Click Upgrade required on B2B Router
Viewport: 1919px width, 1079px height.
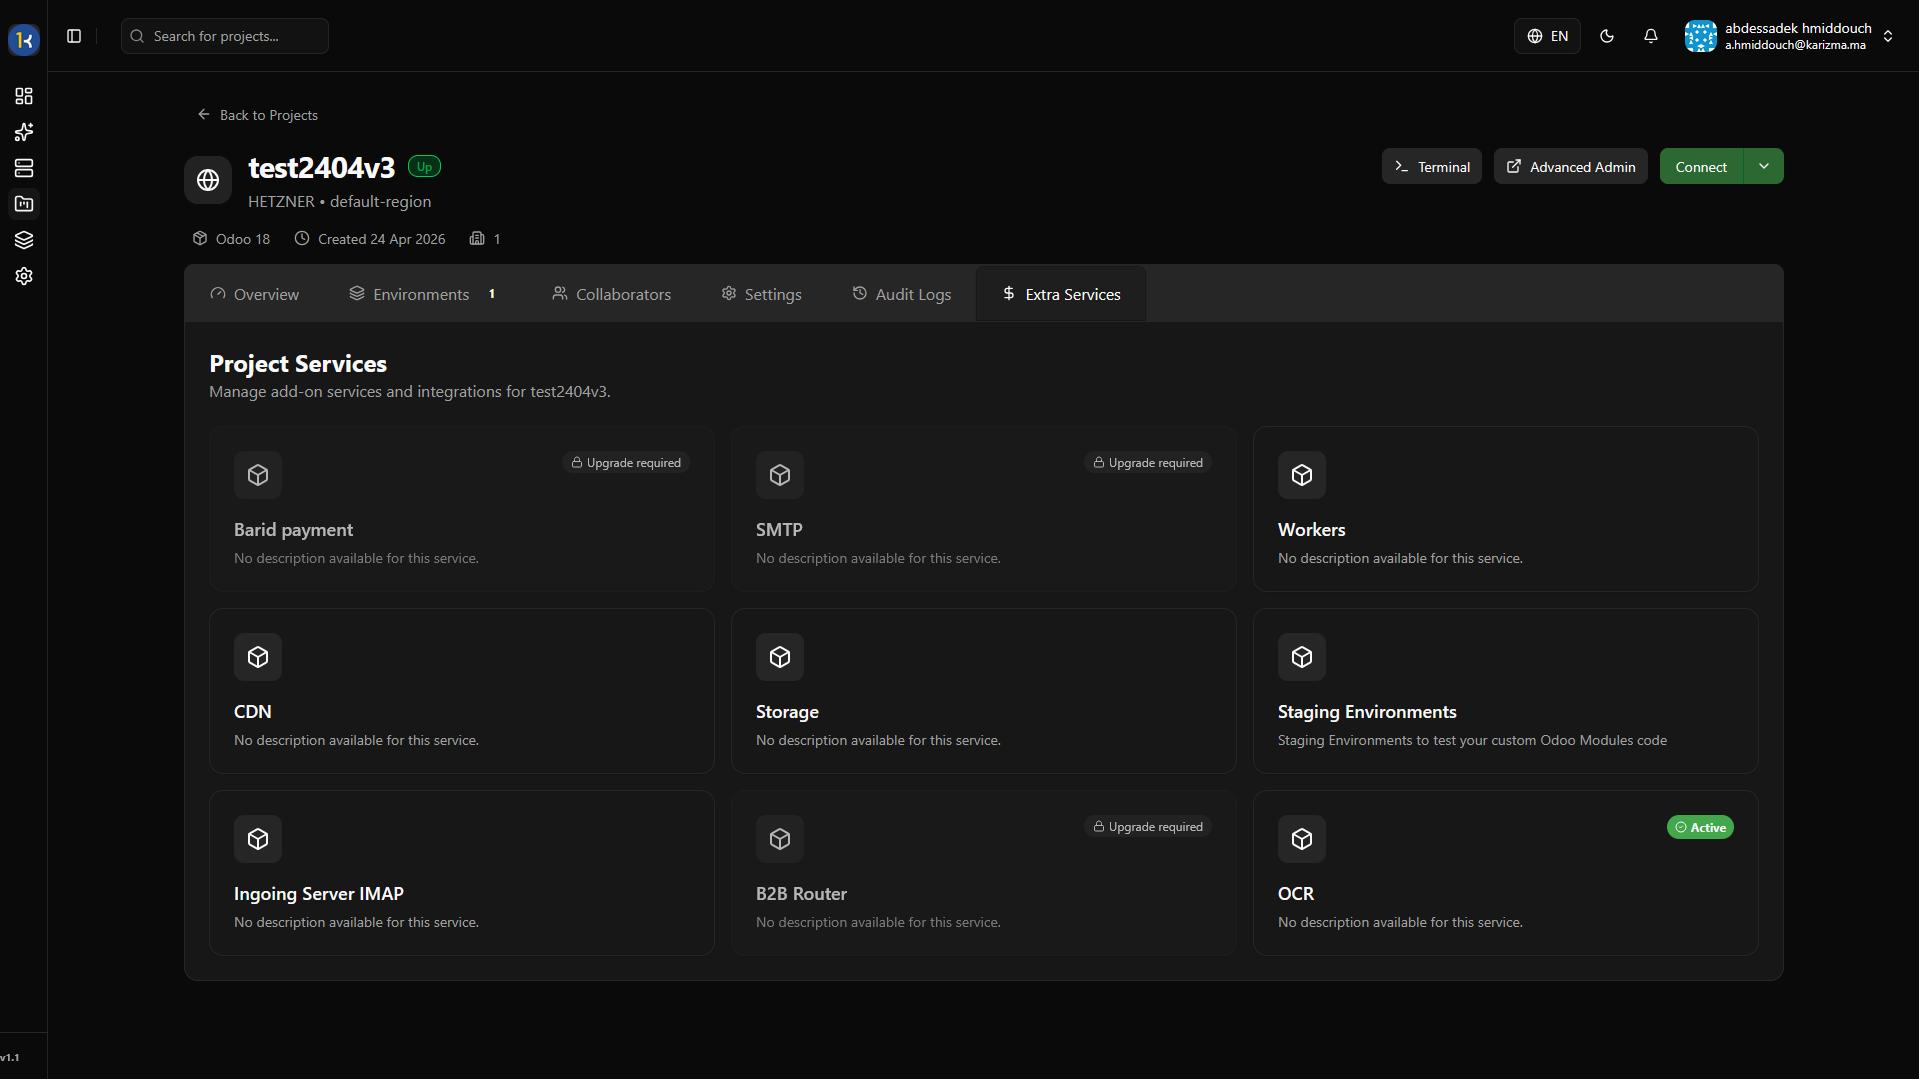point(1148,827)
